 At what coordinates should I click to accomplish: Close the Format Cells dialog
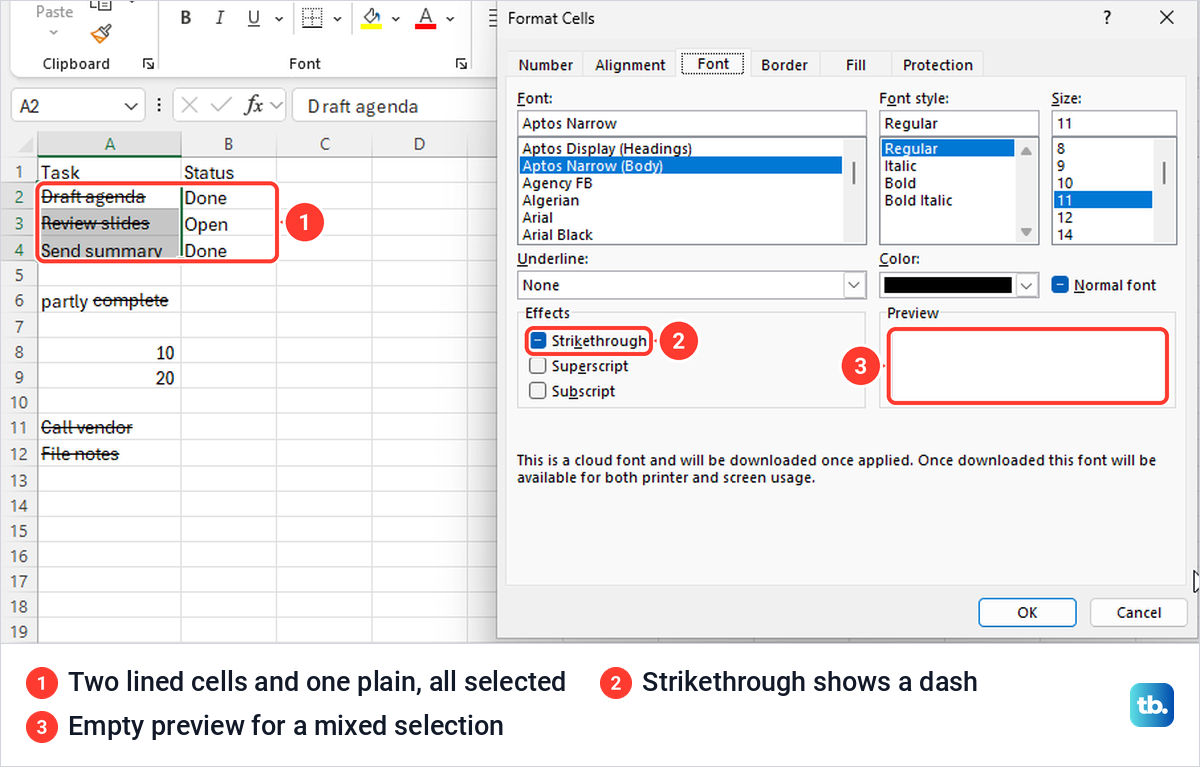click(1166, 18)
